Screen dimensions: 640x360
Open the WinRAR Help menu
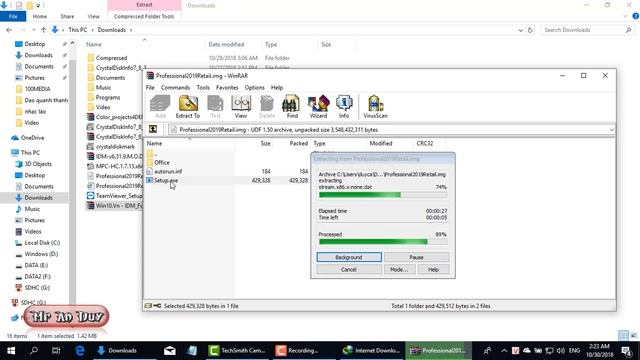click(x=277, y=87)
